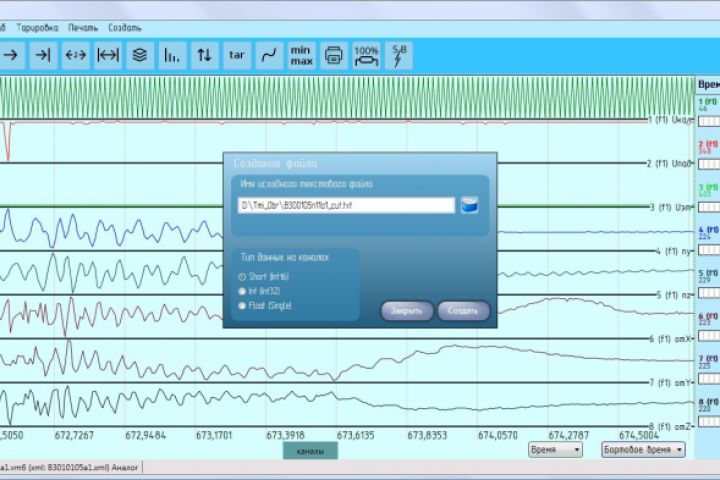Screen dimensions: 720x480
Task: Open the 'Создать' menu in menu bar
Action: (x=125, y=28)
